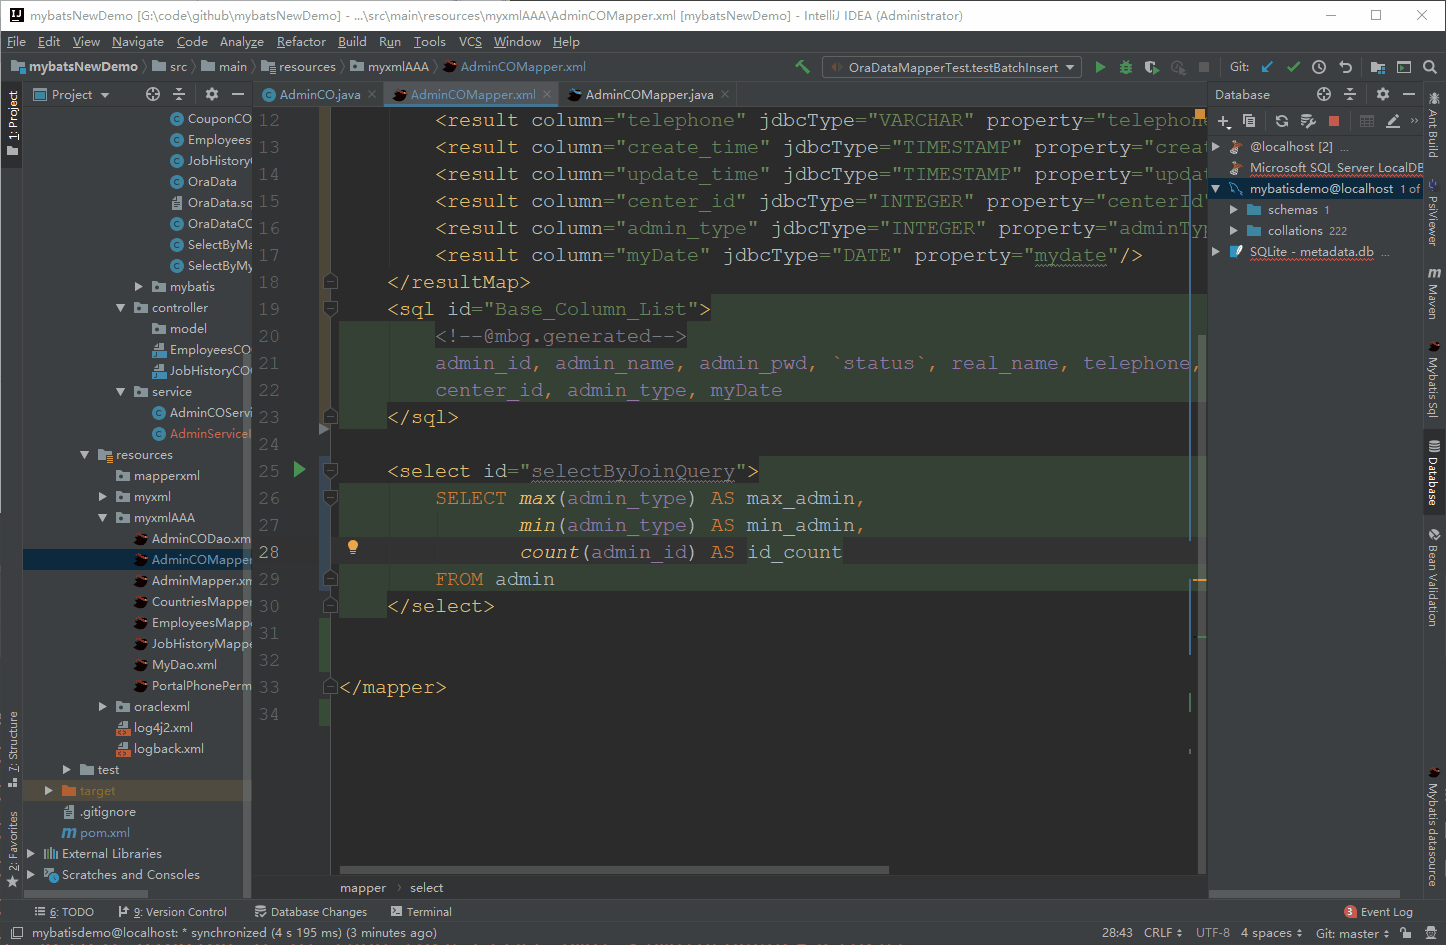Collapse mybatisdemo@localhost data source
The width and height of the screenshot is (1446, 945).
point(1216,189)
